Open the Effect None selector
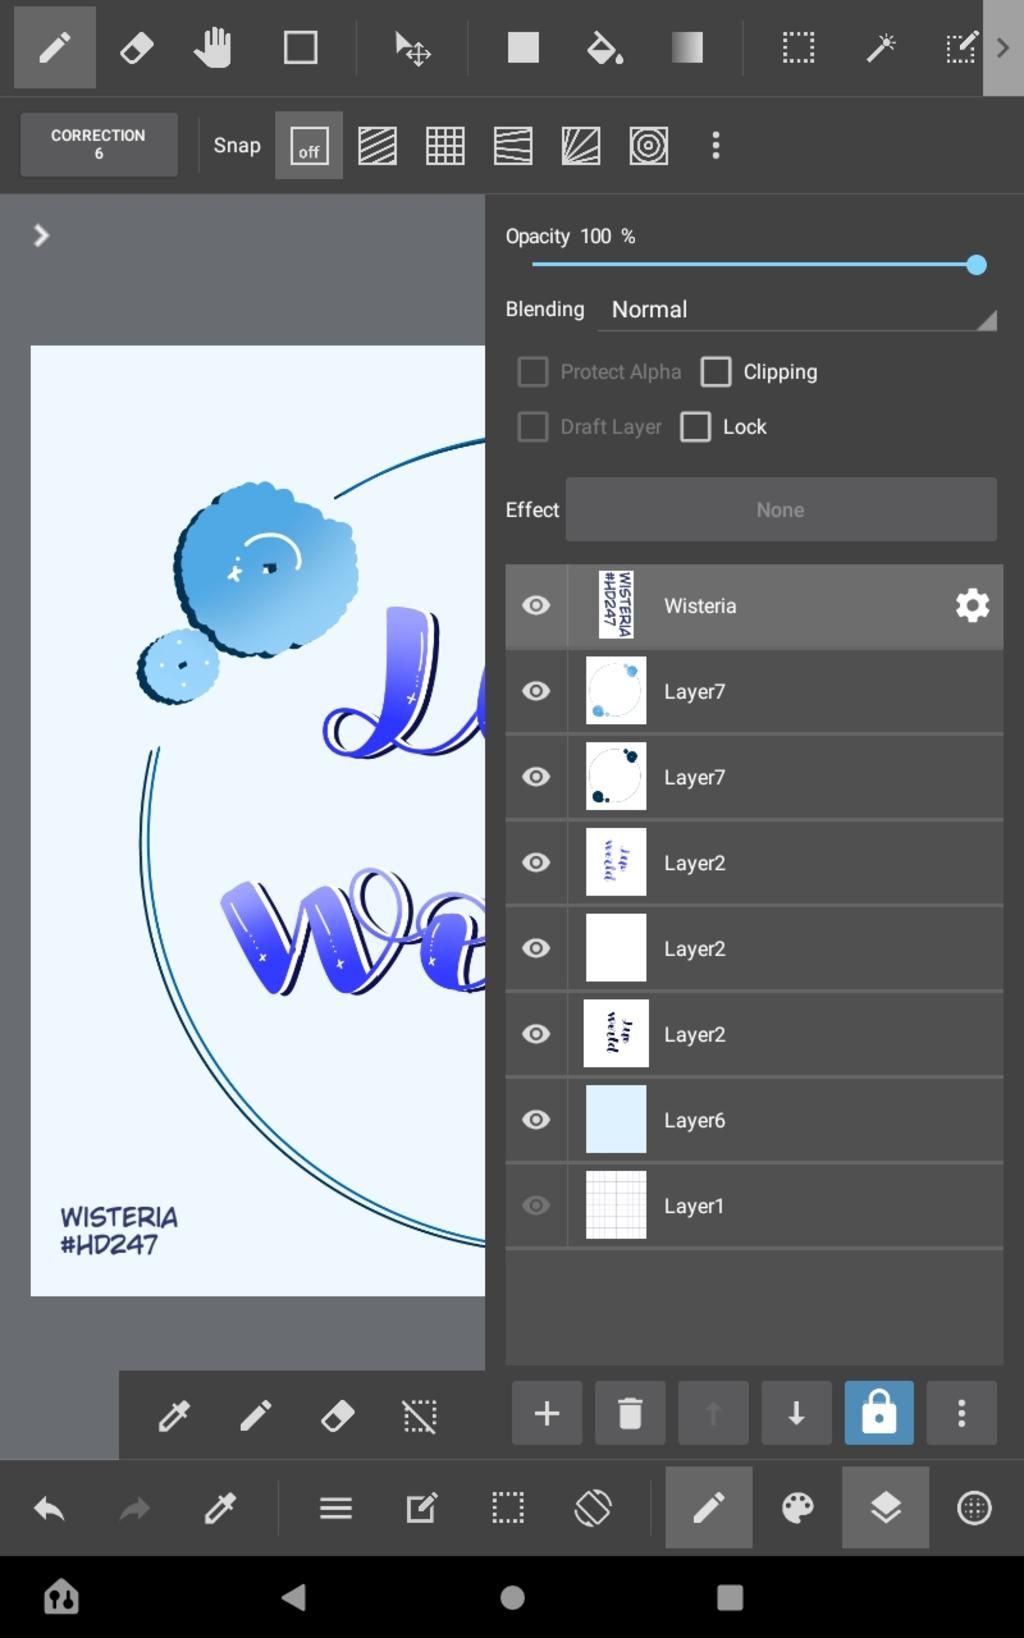This screenshot has height=1638, width=1024. (x=781, y=510)
